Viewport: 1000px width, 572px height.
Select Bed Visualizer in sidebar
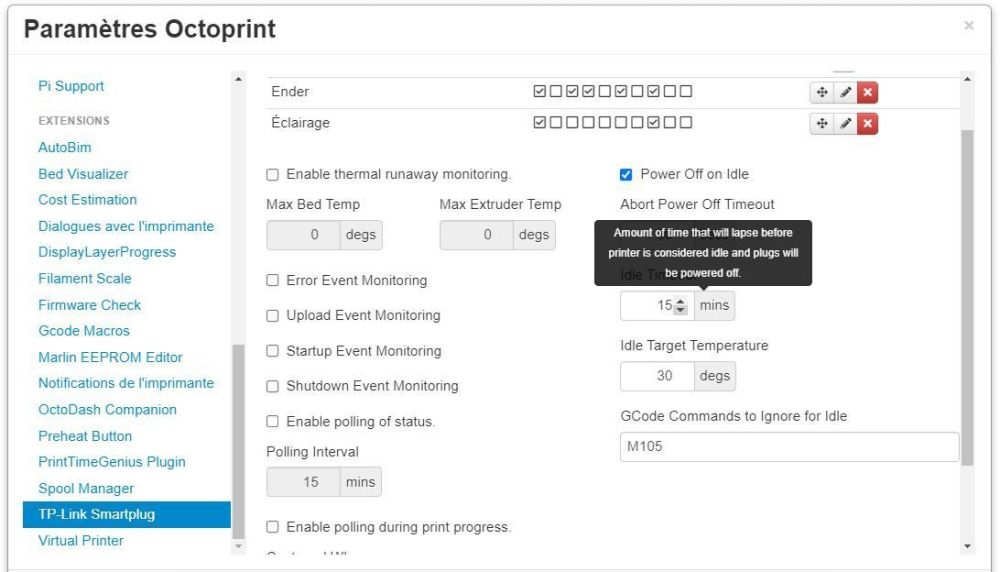83,174
